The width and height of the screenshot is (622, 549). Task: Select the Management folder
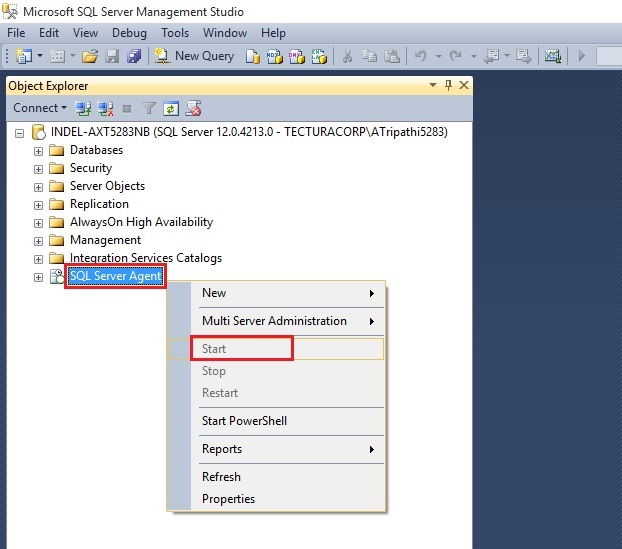tap(105, 240)
